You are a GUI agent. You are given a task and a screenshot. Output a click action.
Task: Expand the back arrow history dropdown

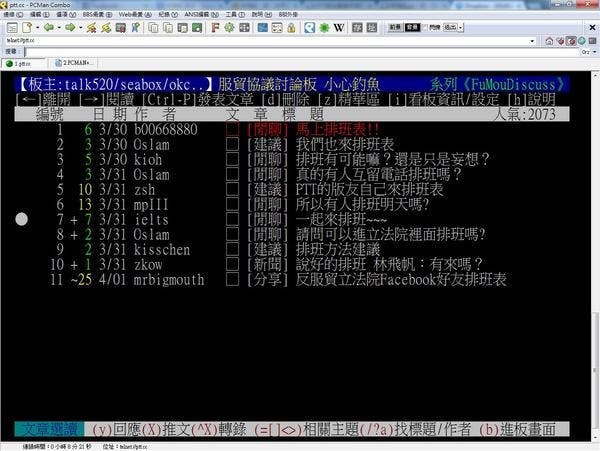click(59, 28)
